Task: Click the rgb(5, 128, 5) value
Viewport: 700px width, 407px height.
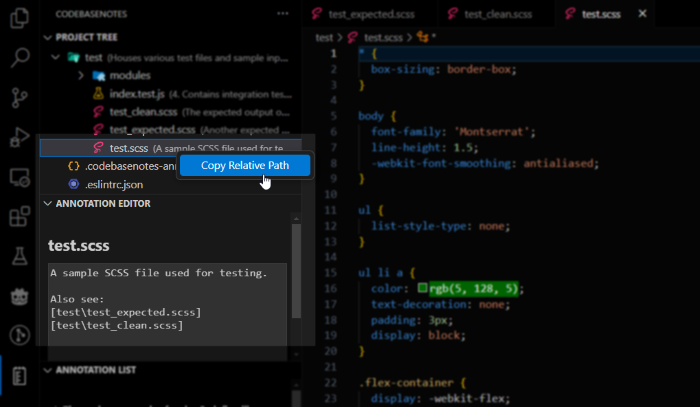Action: pyautogui.click(x=474, y=289)
